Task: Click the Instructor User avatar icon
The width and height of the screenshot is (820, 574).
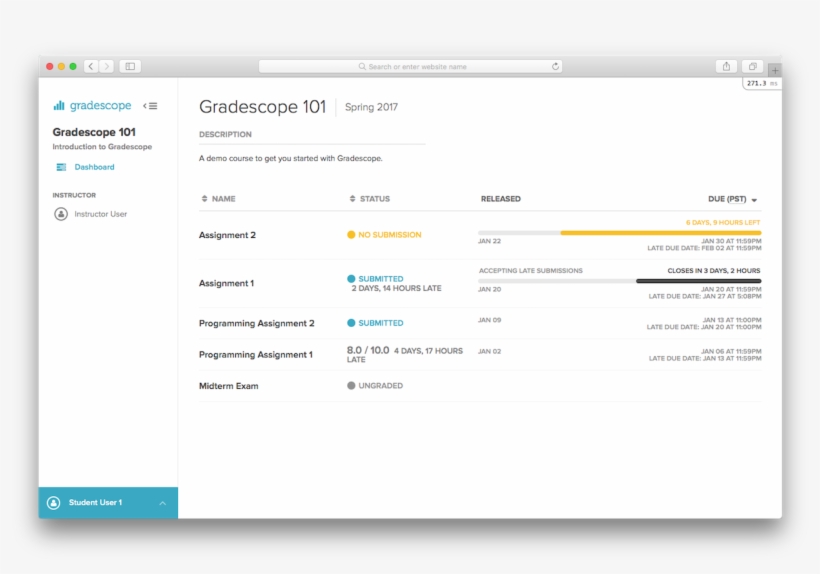Action: pos(61,214)
